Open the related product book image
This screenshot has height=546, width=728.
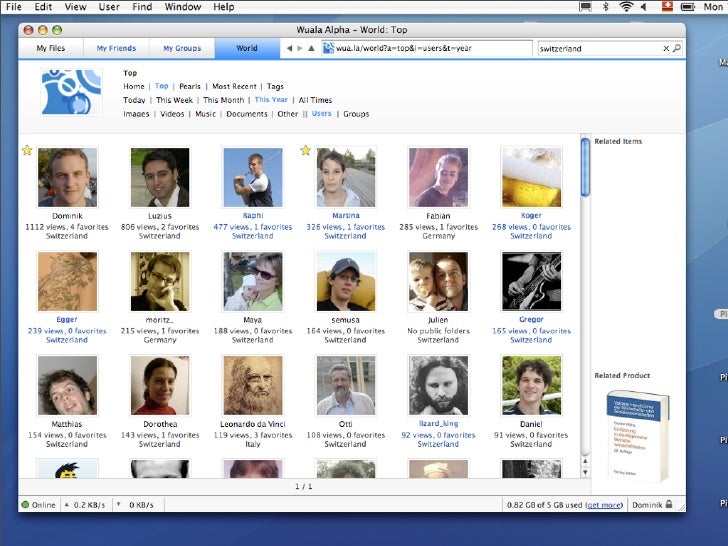tap(637, 436)
